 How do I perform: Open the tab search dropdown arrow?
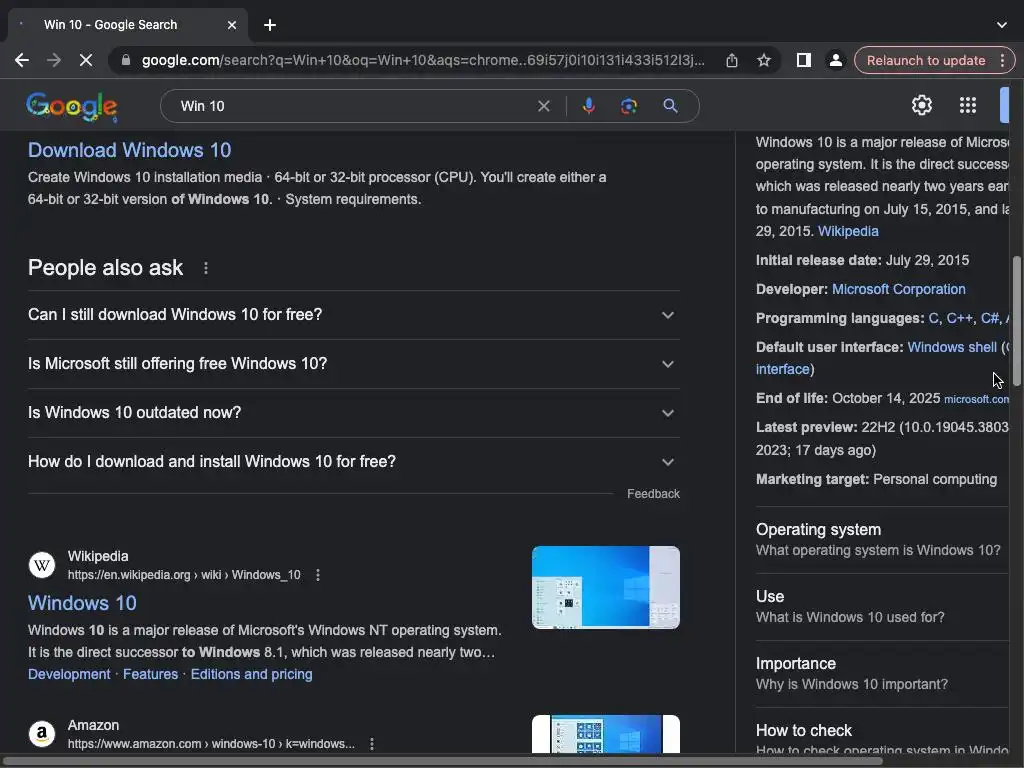1002,25
